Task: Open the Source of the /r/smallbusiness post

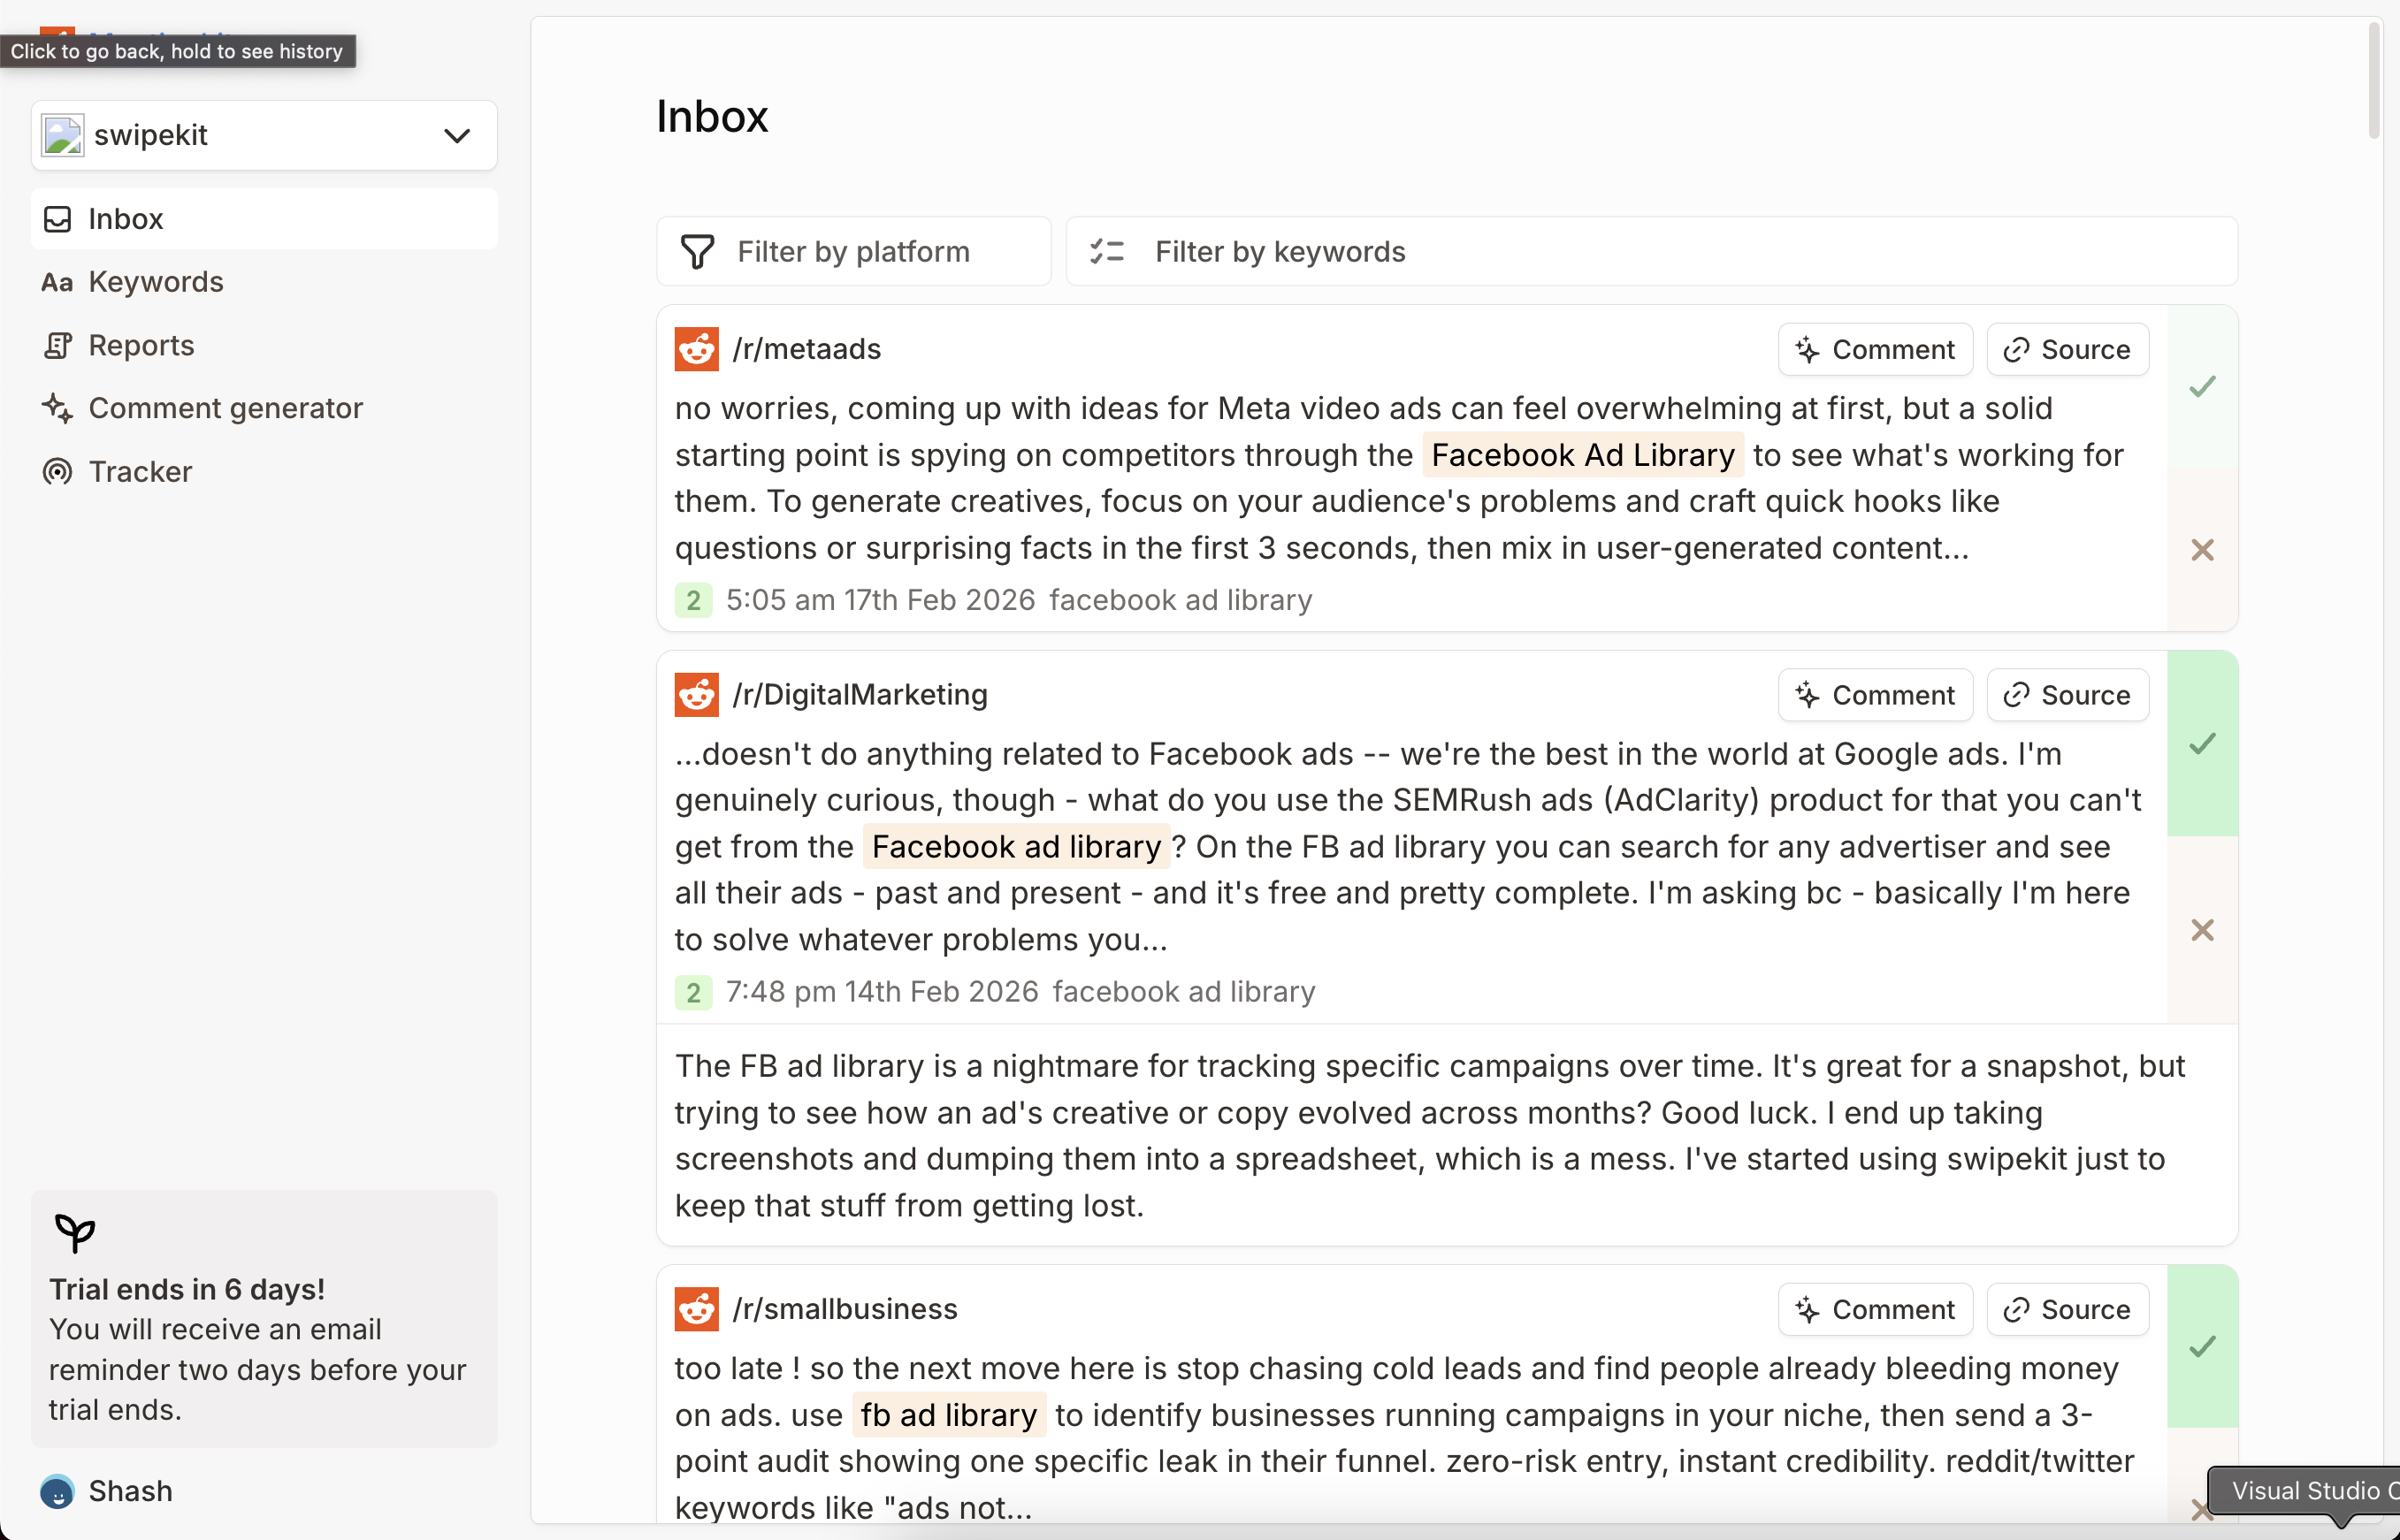Action: coord(2067,1309)
